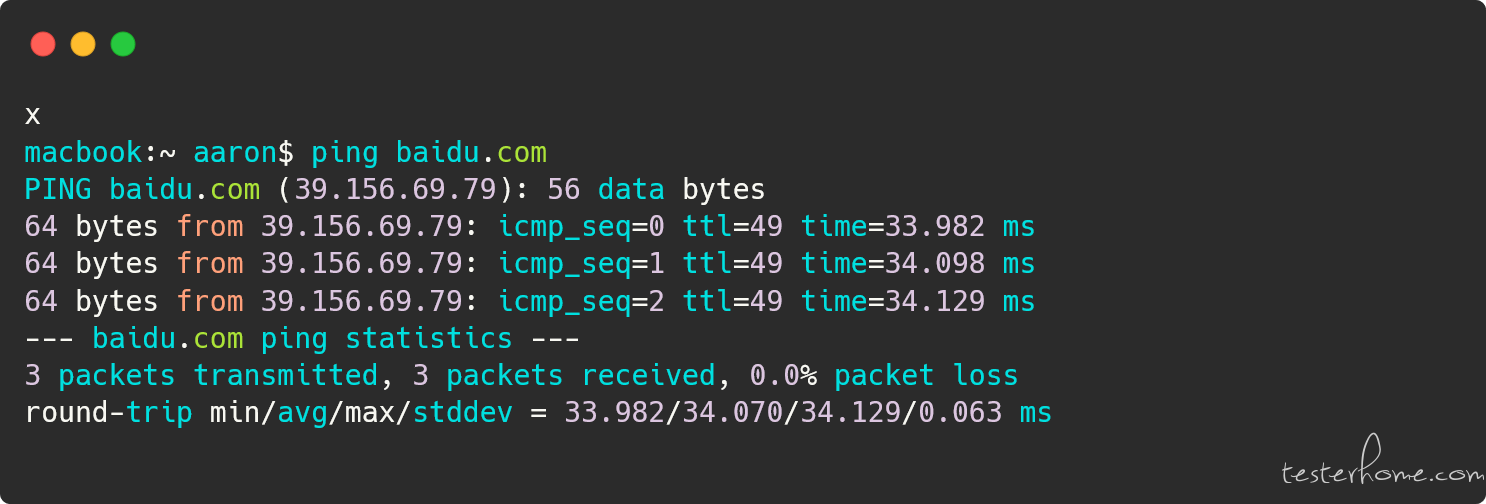The height and width of the screenshot is (504, 1486).
Task: Click 'time=33.982 ms' value
Action: 918,228
